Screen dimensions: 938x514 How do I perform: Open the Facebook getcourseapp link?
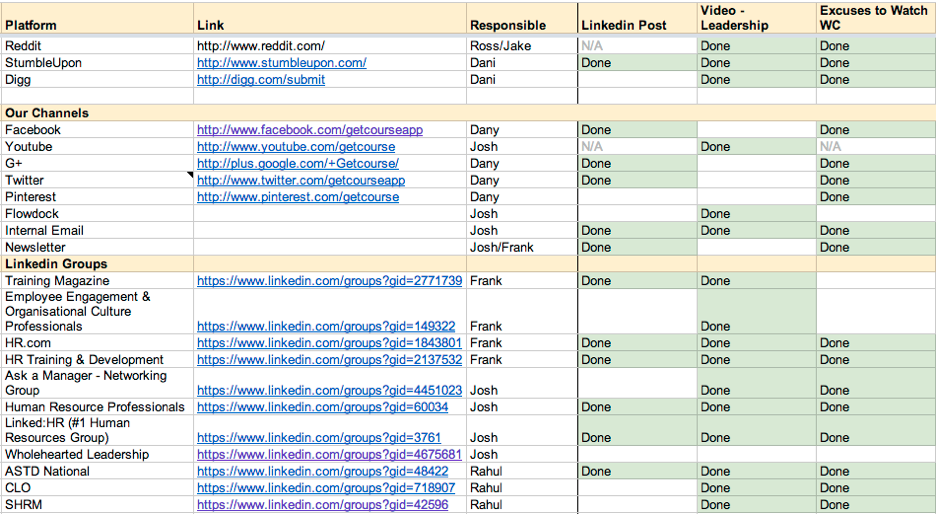point(310,130)
